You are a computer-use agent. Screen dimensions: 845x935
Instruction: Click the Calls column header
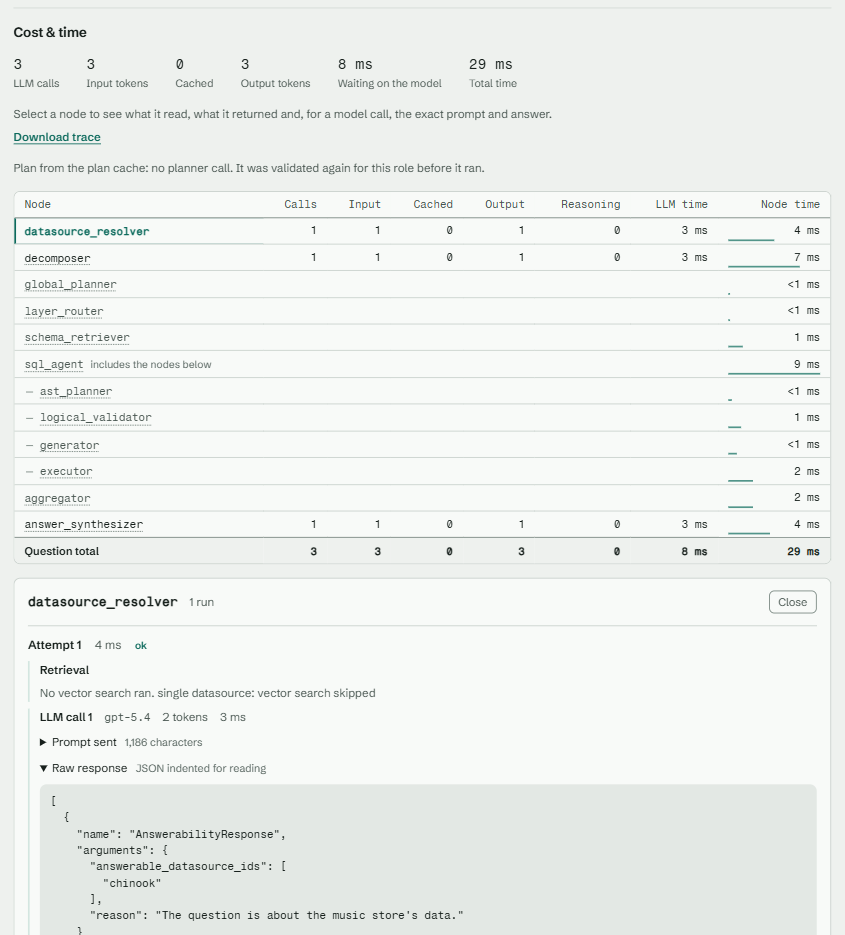301,205
